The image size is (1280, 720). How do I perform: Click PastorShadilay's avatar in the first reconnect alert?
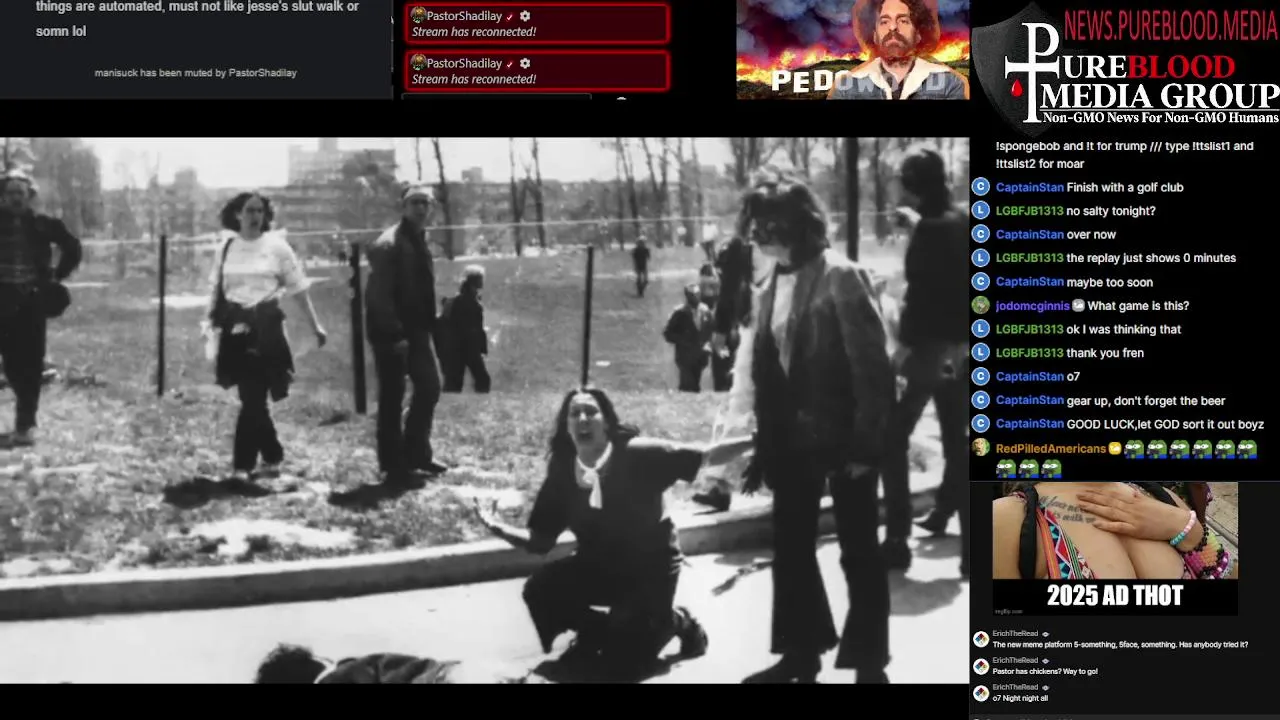coord(418,15)
